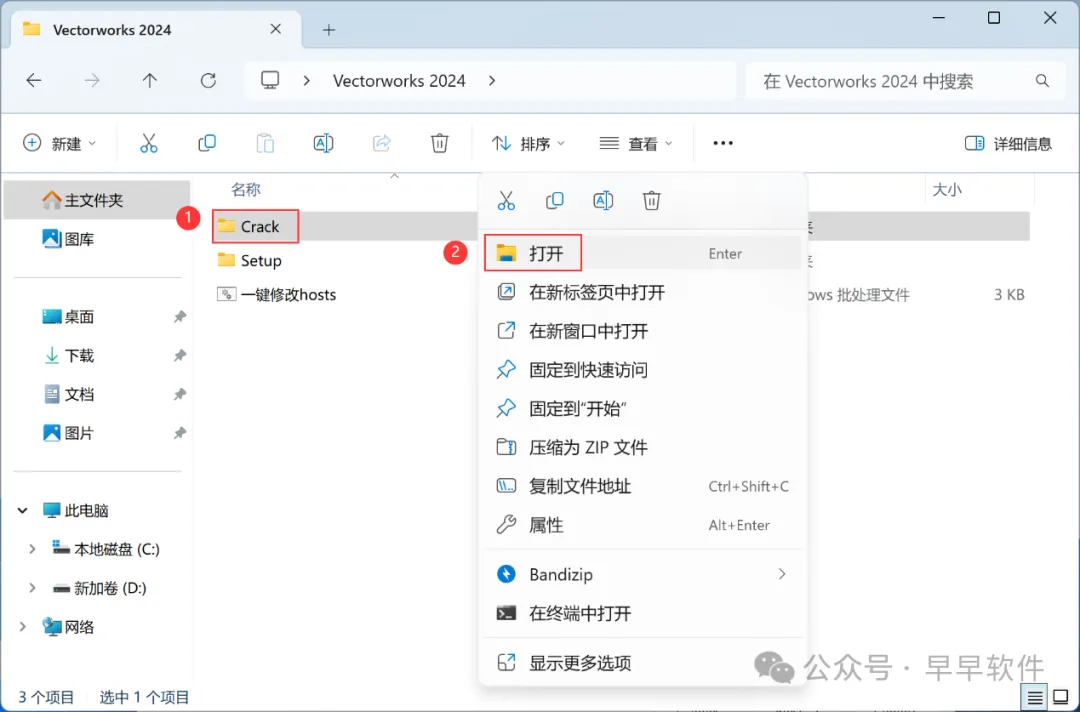Choose 压缩为 ZIP 文件

point(642,448)
